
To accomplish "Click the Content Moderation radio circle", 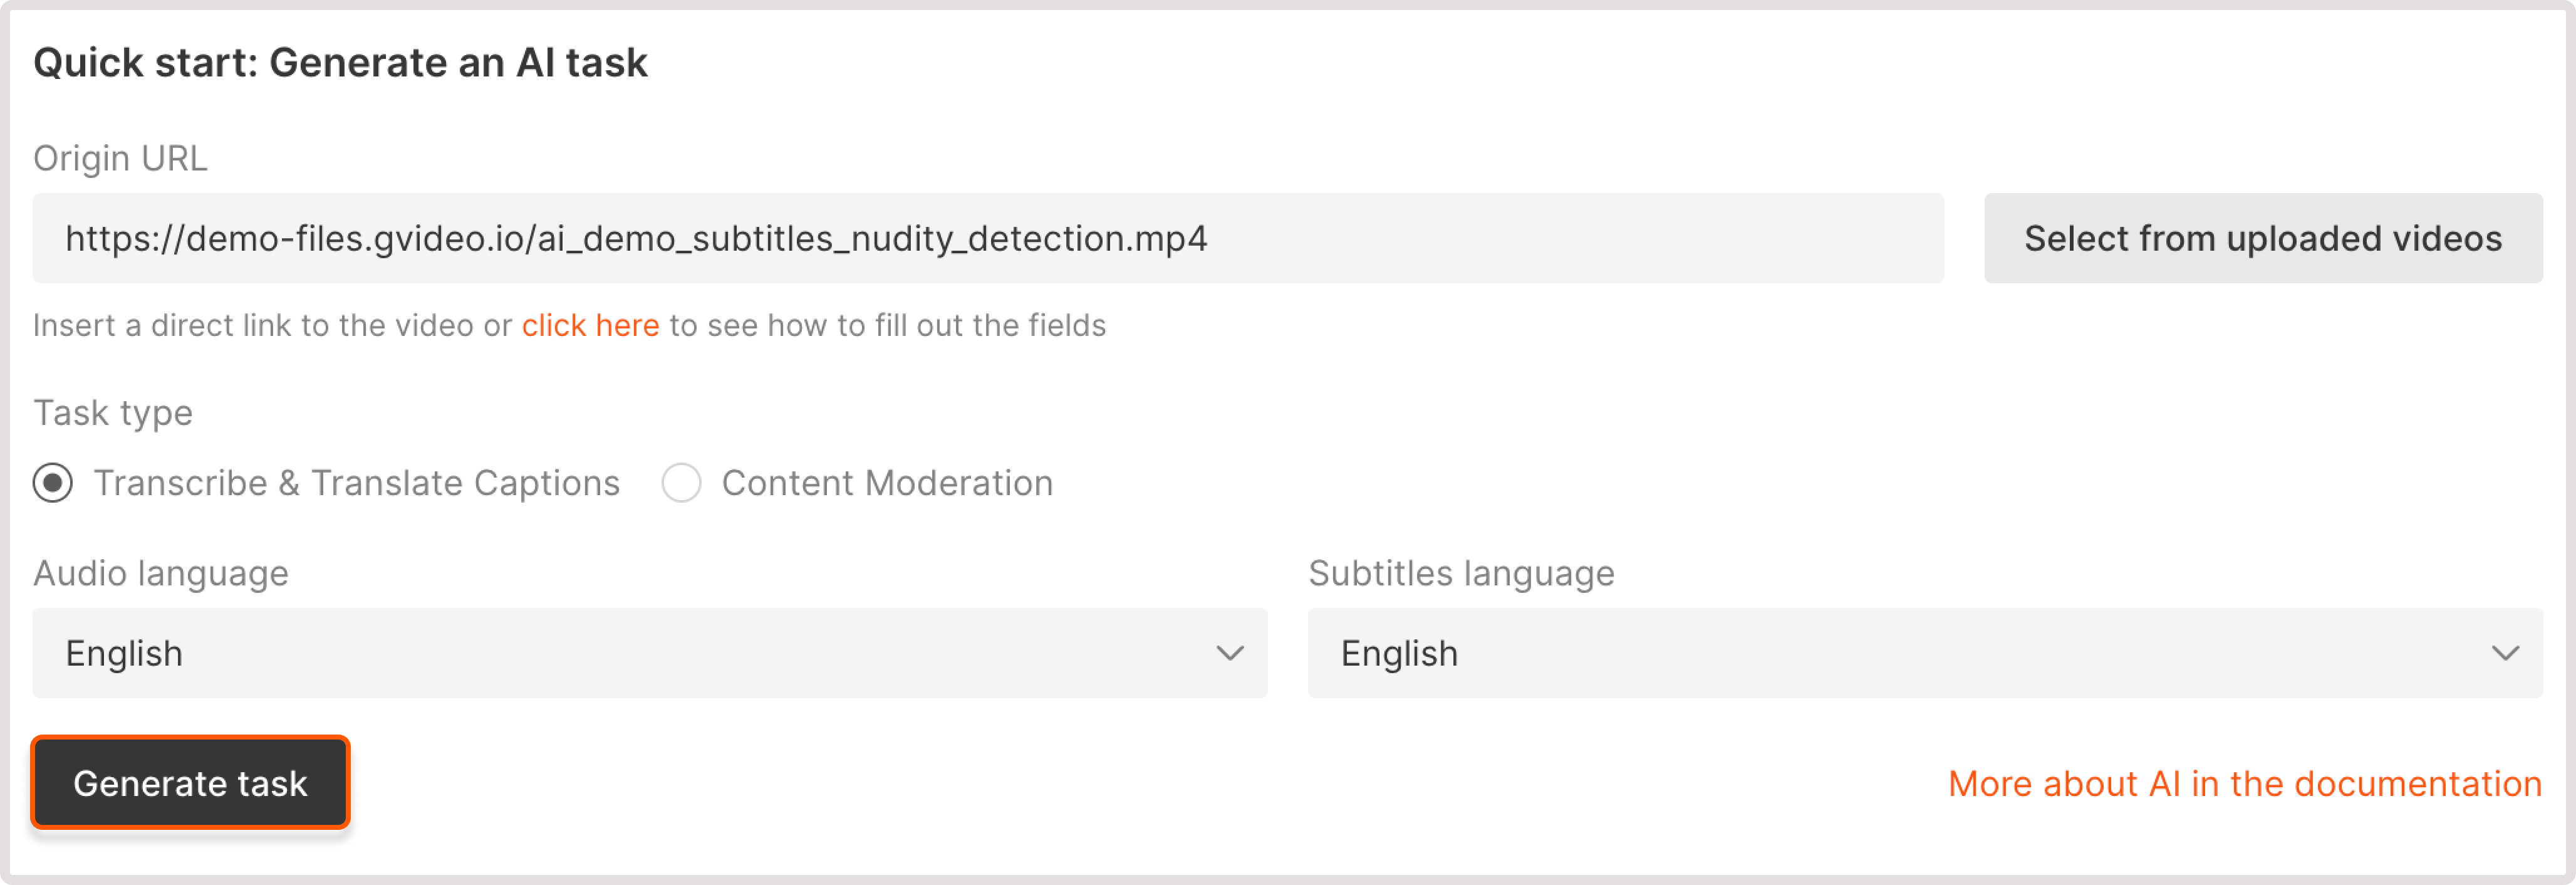I will click(683, 483).
